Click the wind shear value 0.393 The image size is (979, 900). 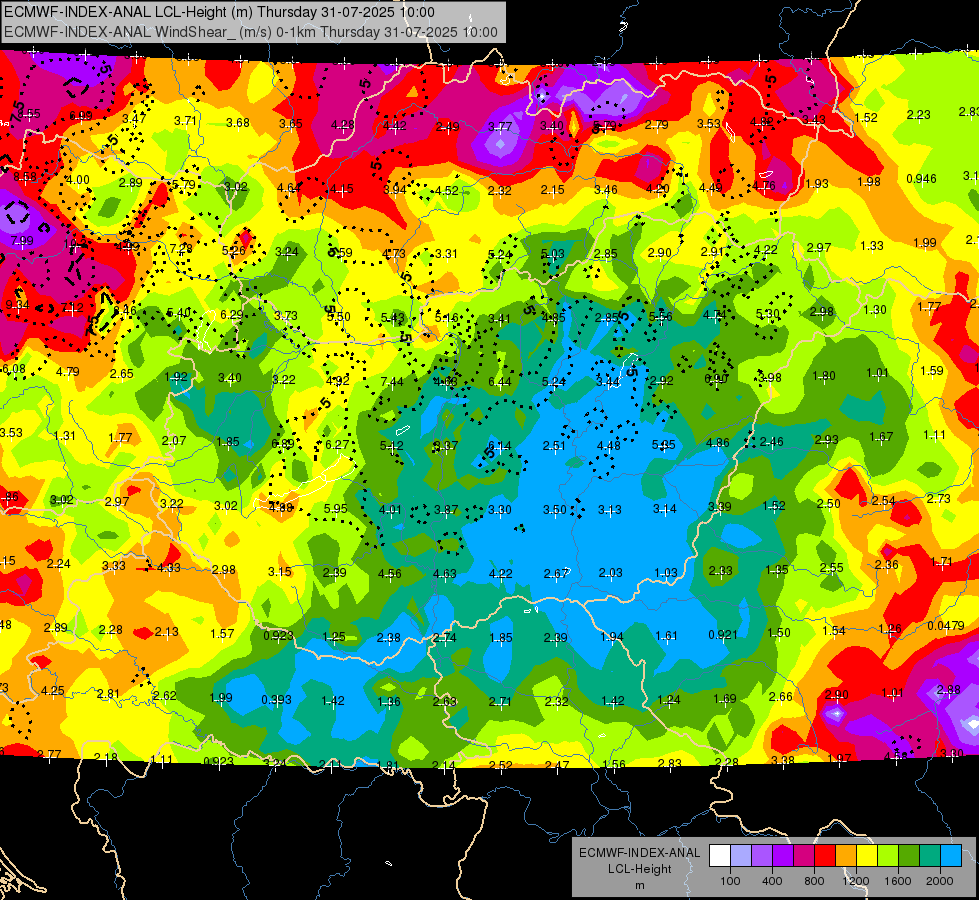(x=276, y=699)
